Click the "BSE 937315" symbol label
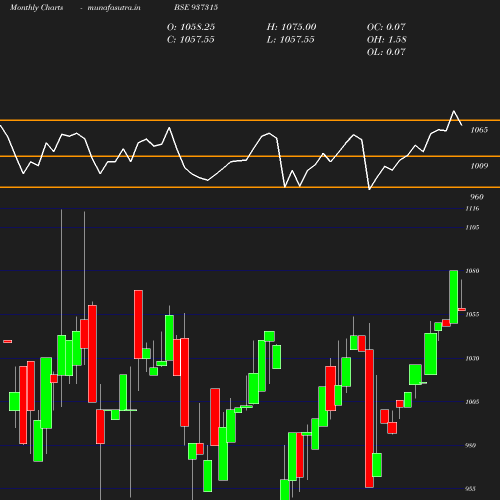 pyautogui.click(x=196, y=7)
